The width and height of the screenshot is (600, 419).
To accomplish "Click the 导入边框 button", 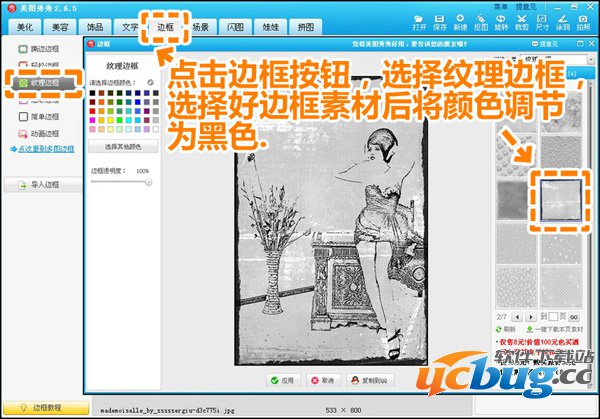I will pyautogui.click(x=43, y=185).
